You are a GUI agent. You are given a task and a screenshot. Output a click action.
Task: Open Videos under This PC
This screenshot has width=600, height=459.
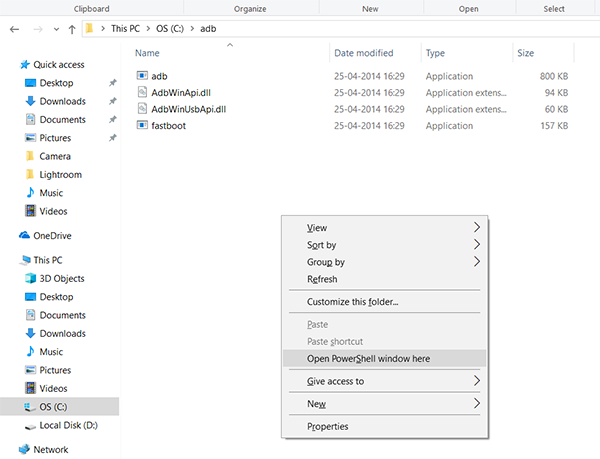click(x=53, y=388)
